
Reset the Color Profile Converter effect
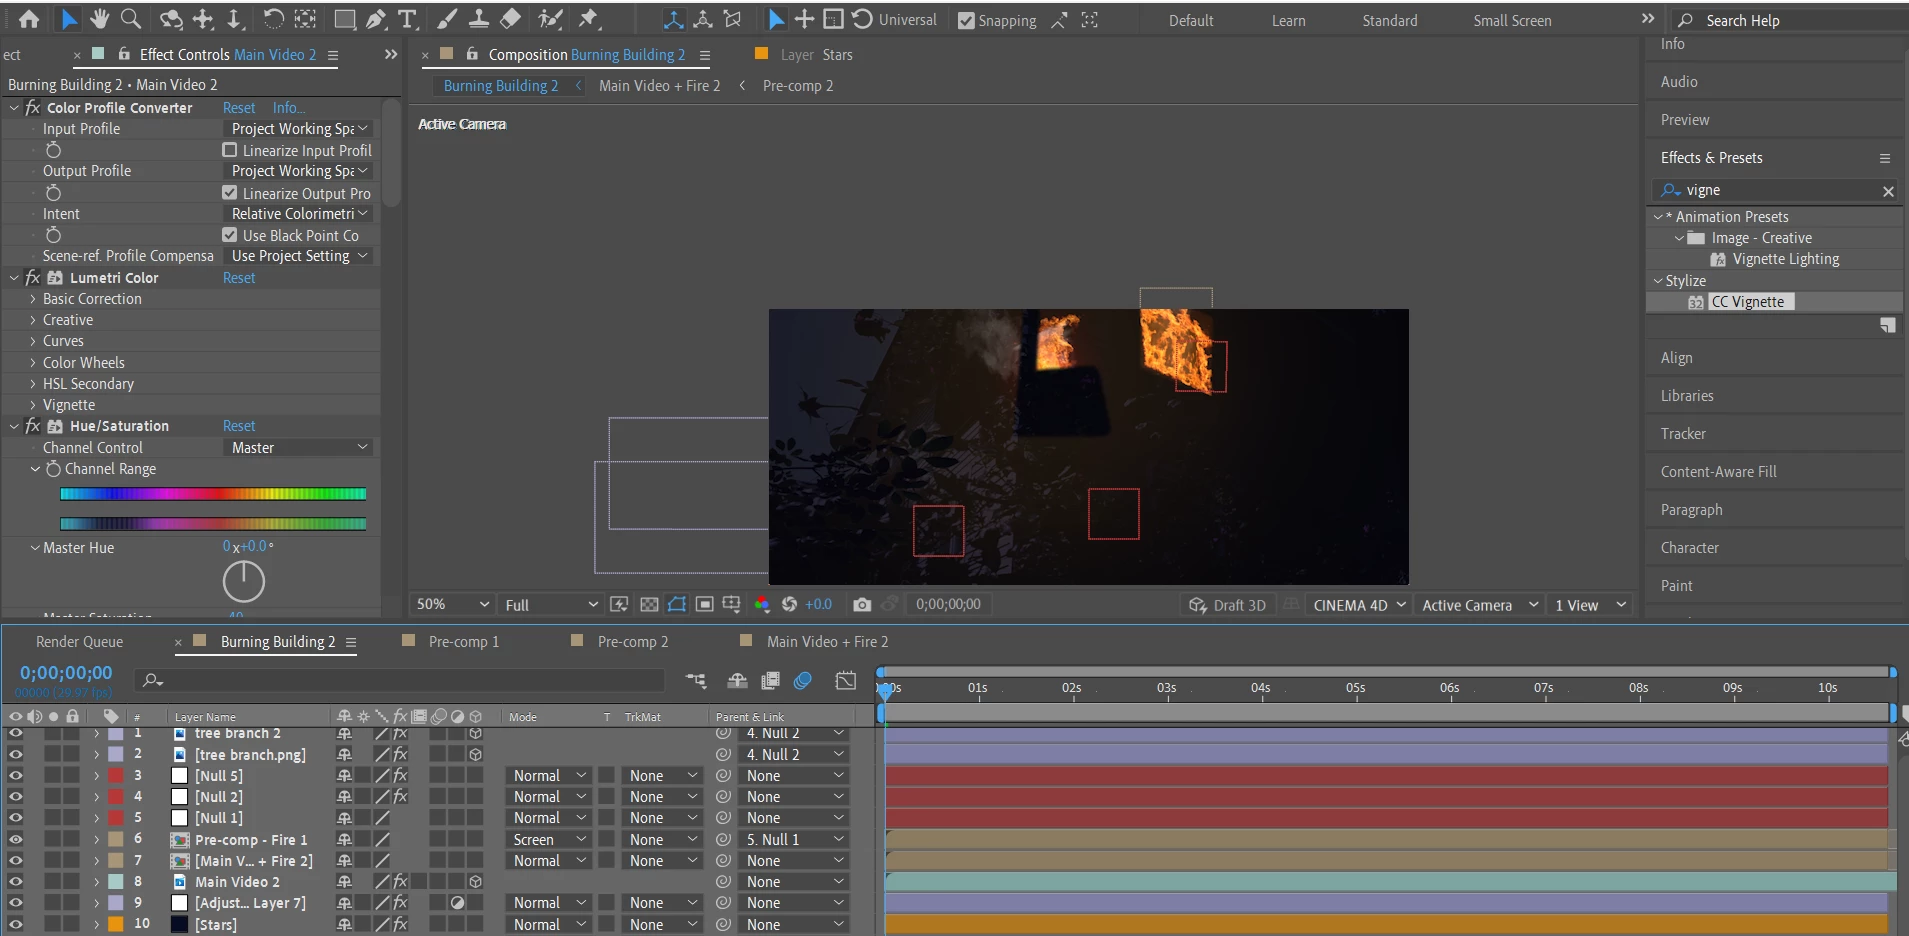coord(239,108)
